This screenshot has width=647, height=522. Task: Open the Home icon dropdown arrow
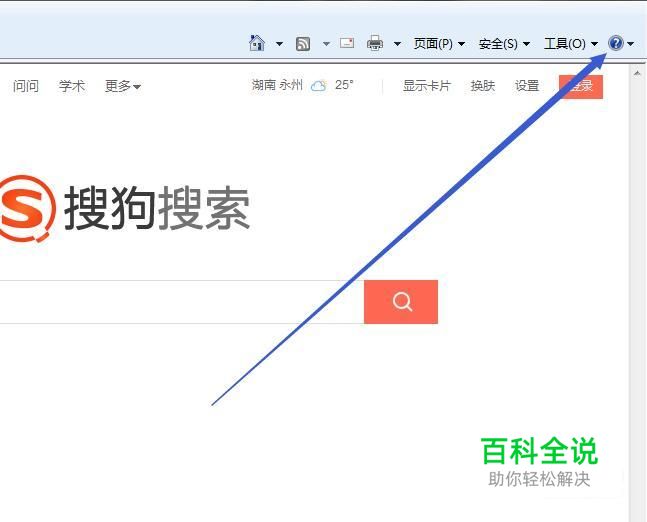coord(279,43)
